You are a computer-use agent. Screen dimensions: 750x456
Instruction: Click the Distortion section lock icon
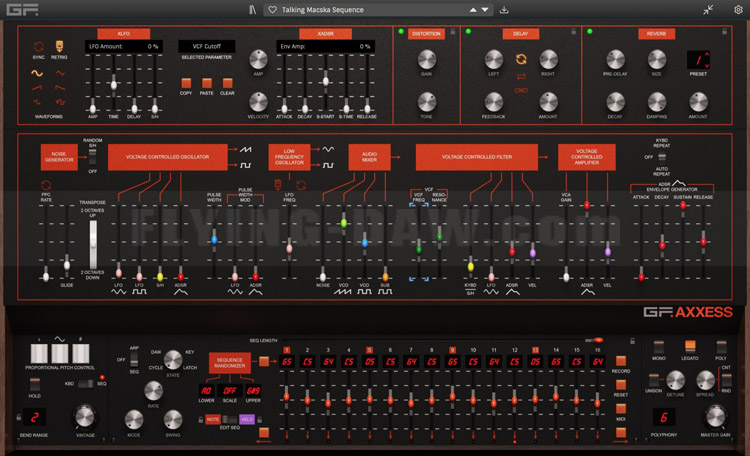pos(452,32)
